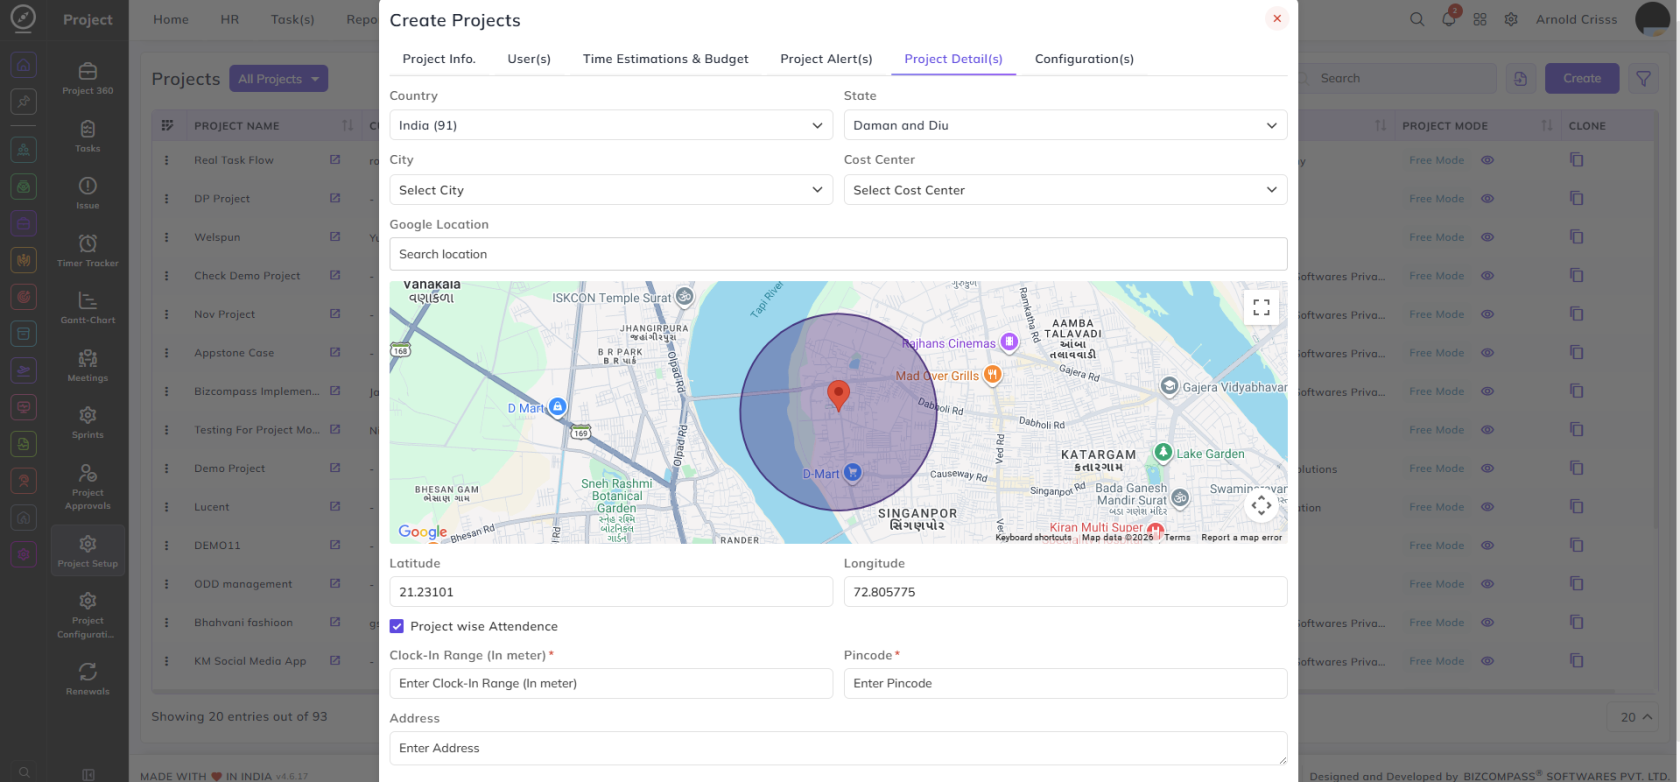The image size is (1680, 782).
Task: Click the Search location input field
Action: coord(838,254)
